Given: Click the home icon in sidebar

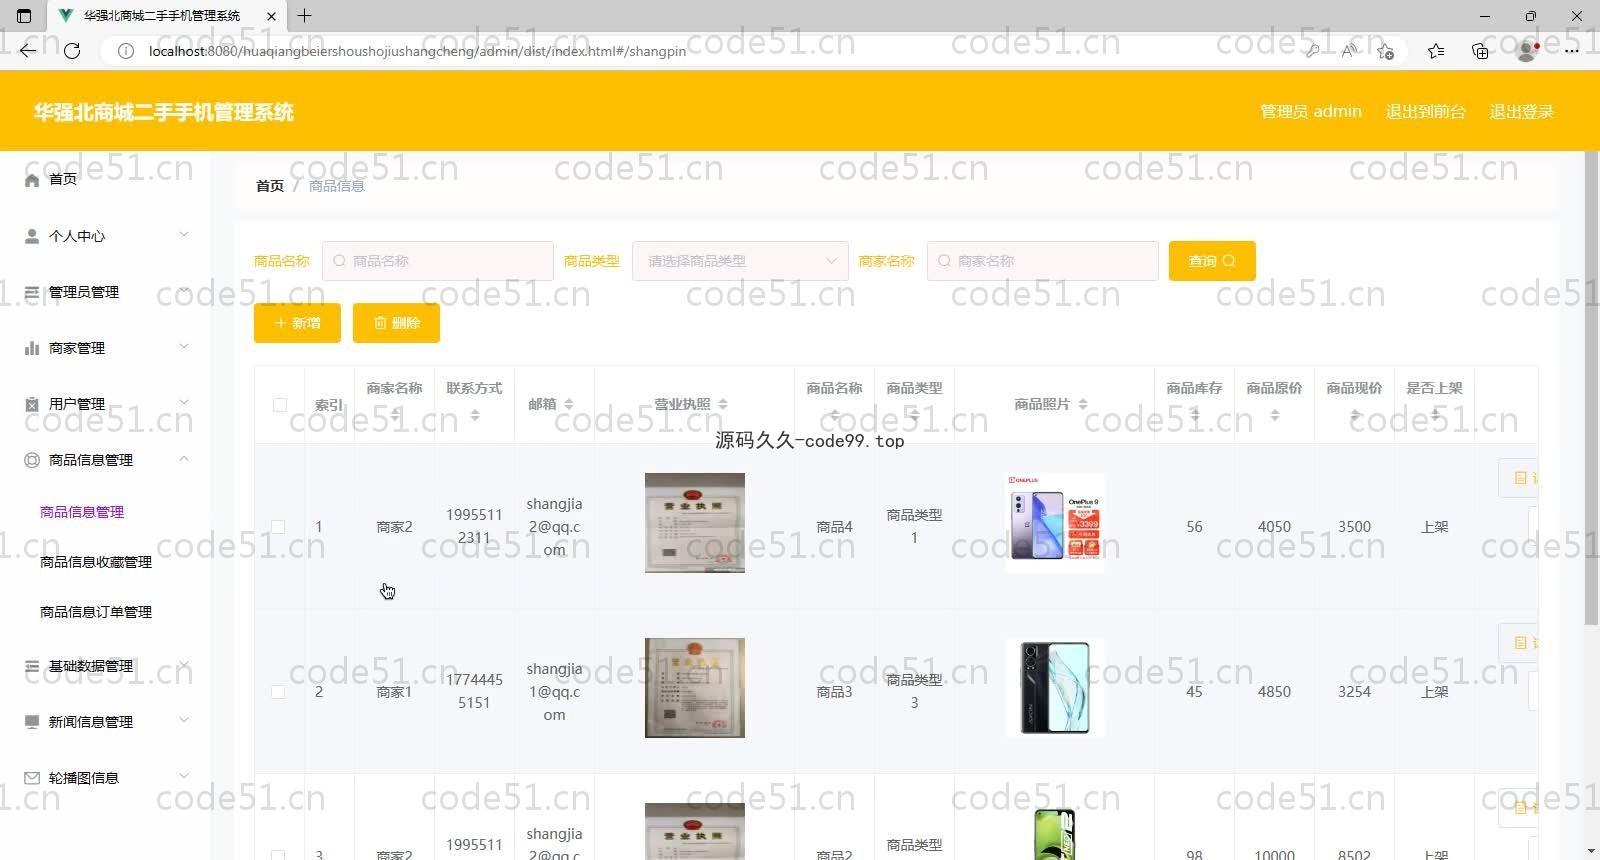Looking at the screenshot, I should 32,180.
